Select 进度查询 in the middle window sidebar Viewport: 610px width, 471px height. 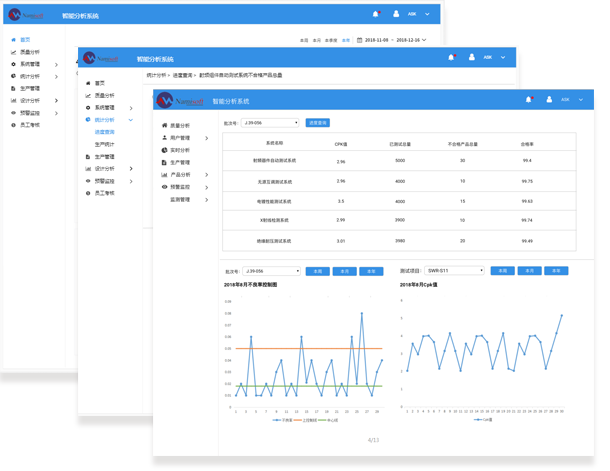(104, 131)
